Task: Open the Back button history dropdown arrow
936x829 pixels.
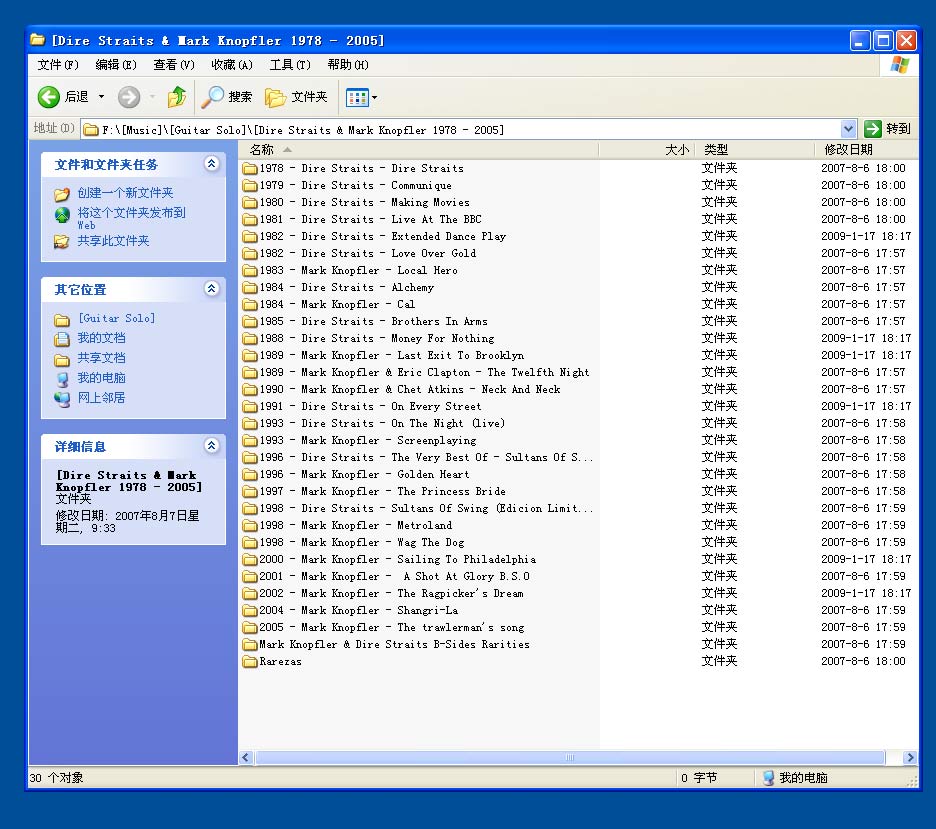Action: point(101,97)
